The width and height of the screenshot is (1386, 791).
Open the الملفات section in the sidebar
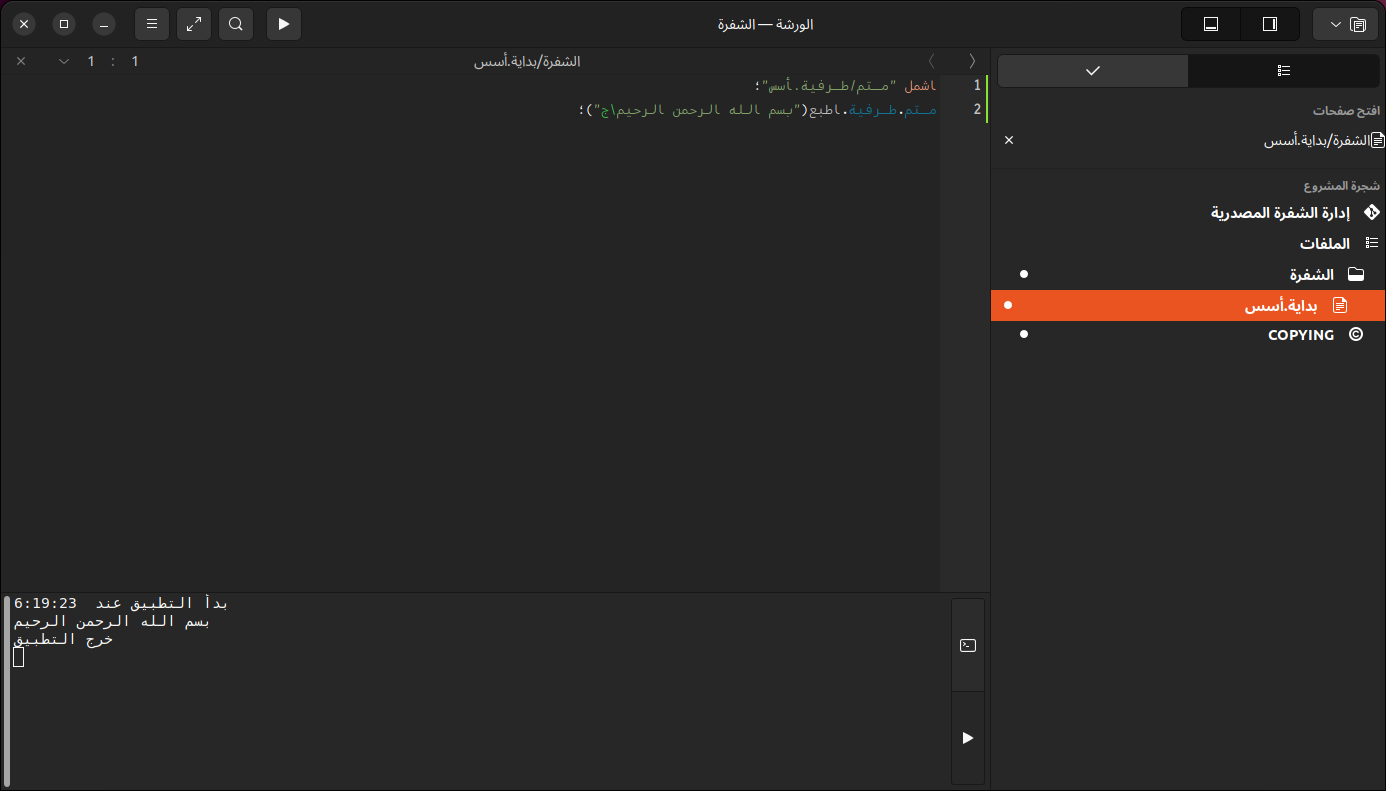tap(1324, 243)
